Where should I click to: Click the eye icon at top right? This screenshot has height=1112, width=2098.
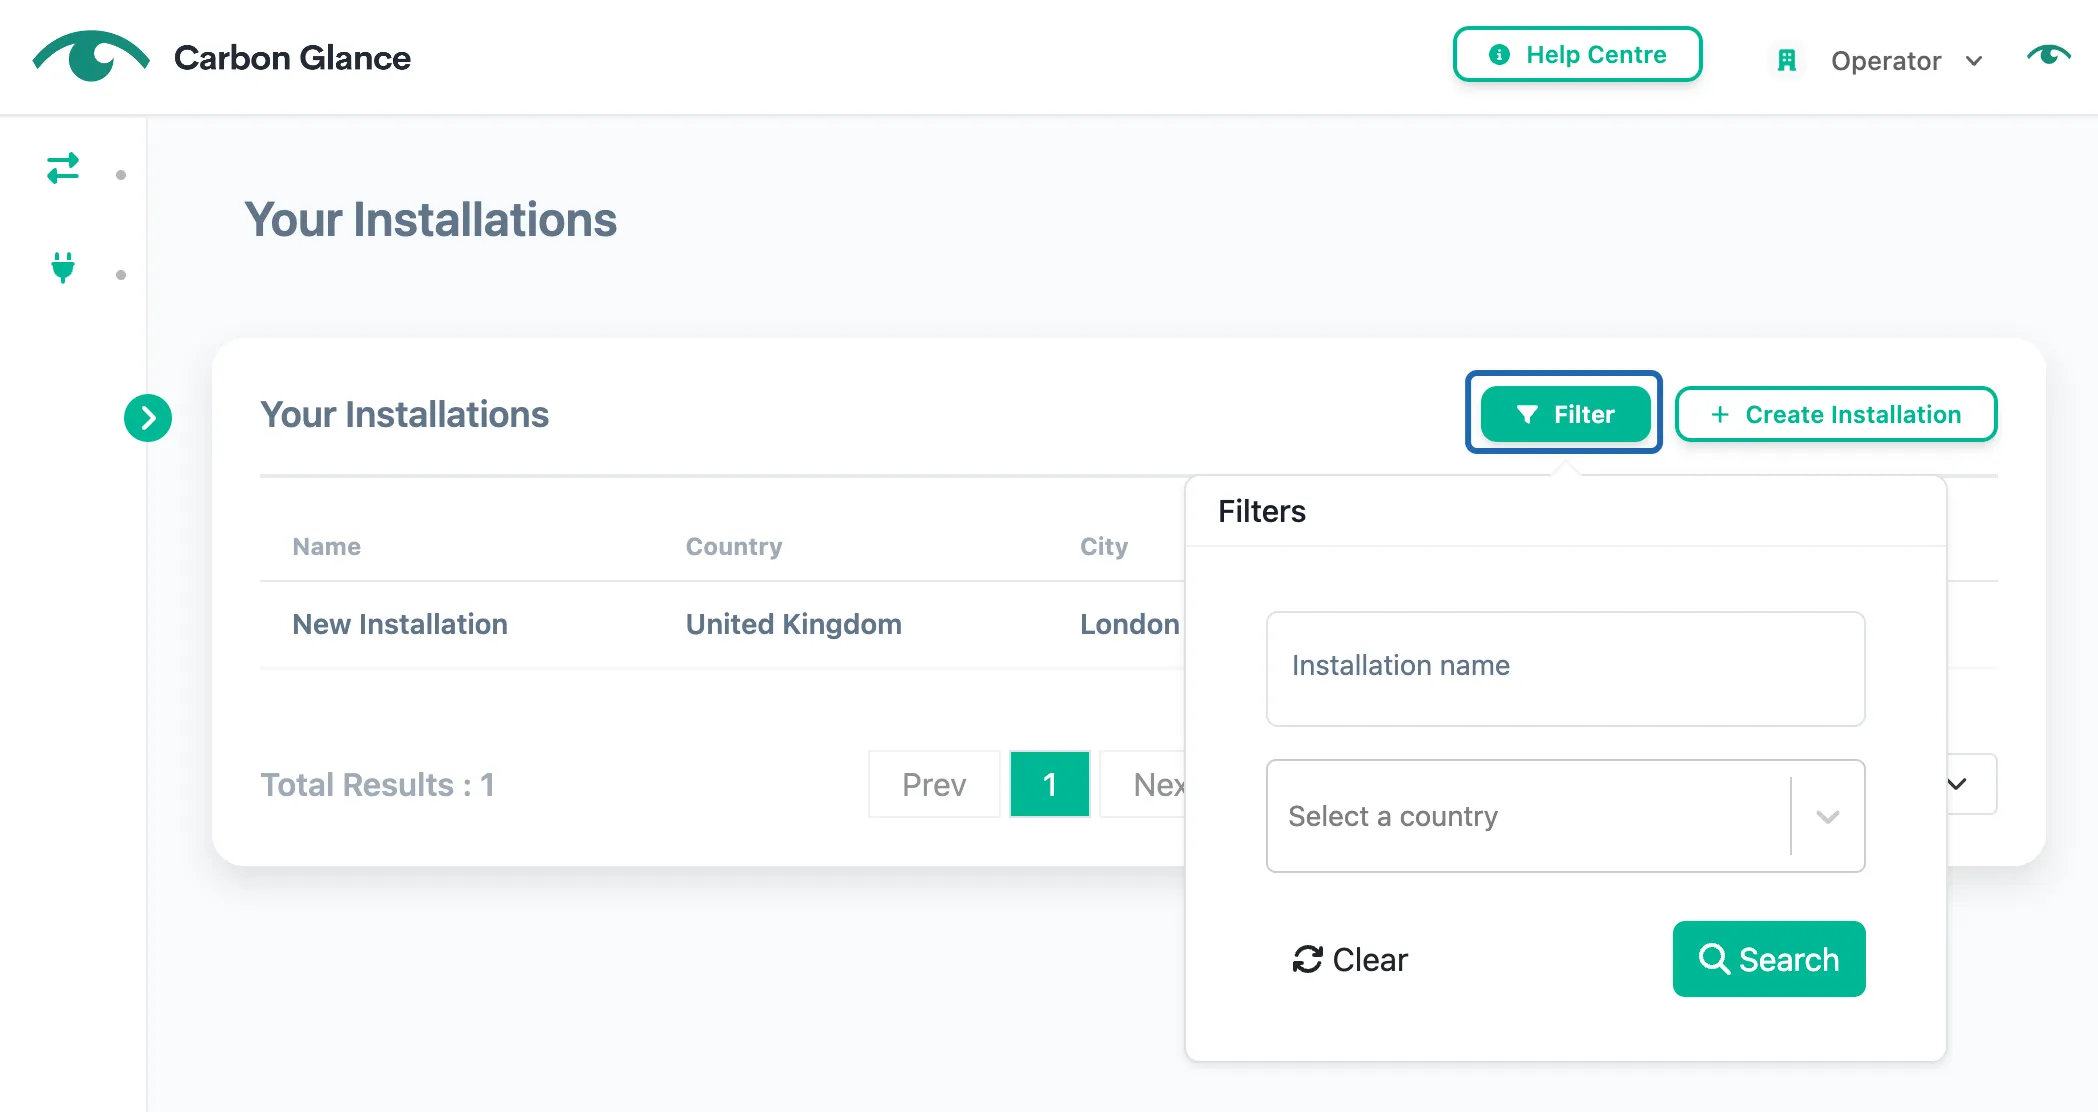(x=2048, y=56)
